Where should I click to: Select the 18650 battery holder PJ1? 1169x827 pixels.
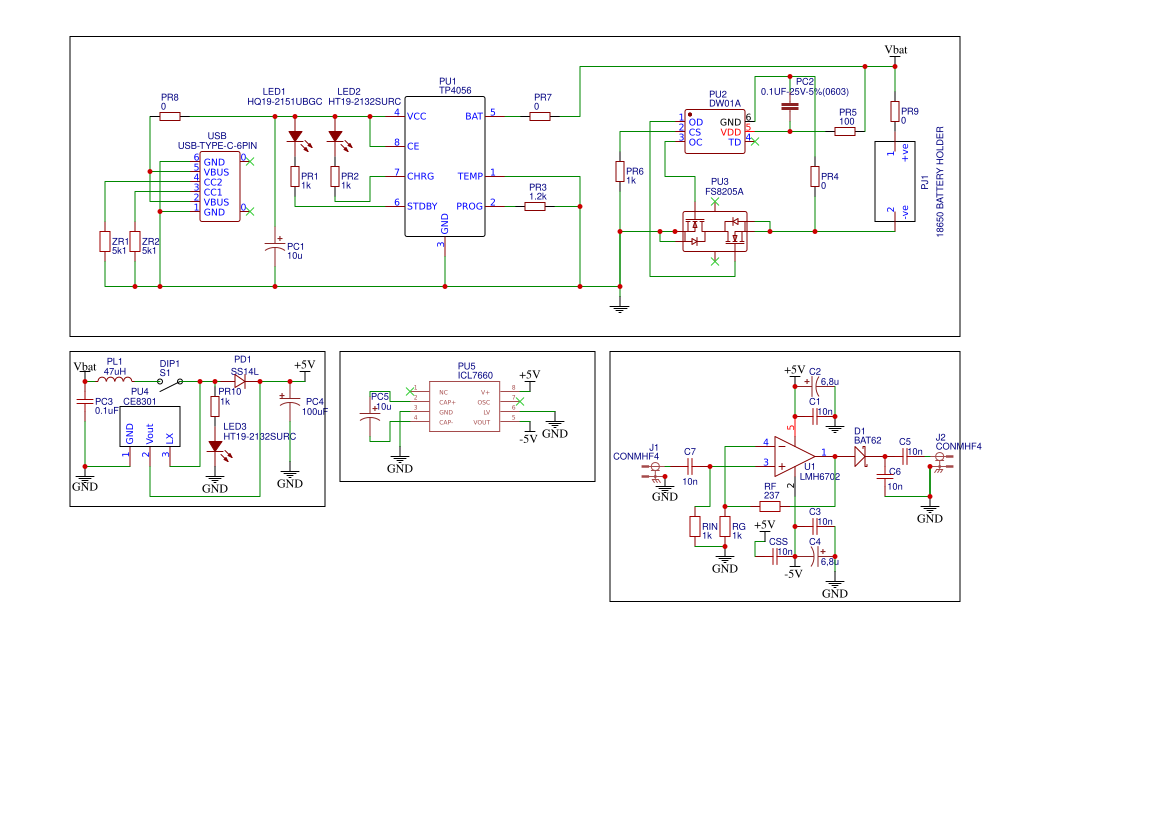tap(897, 181)
